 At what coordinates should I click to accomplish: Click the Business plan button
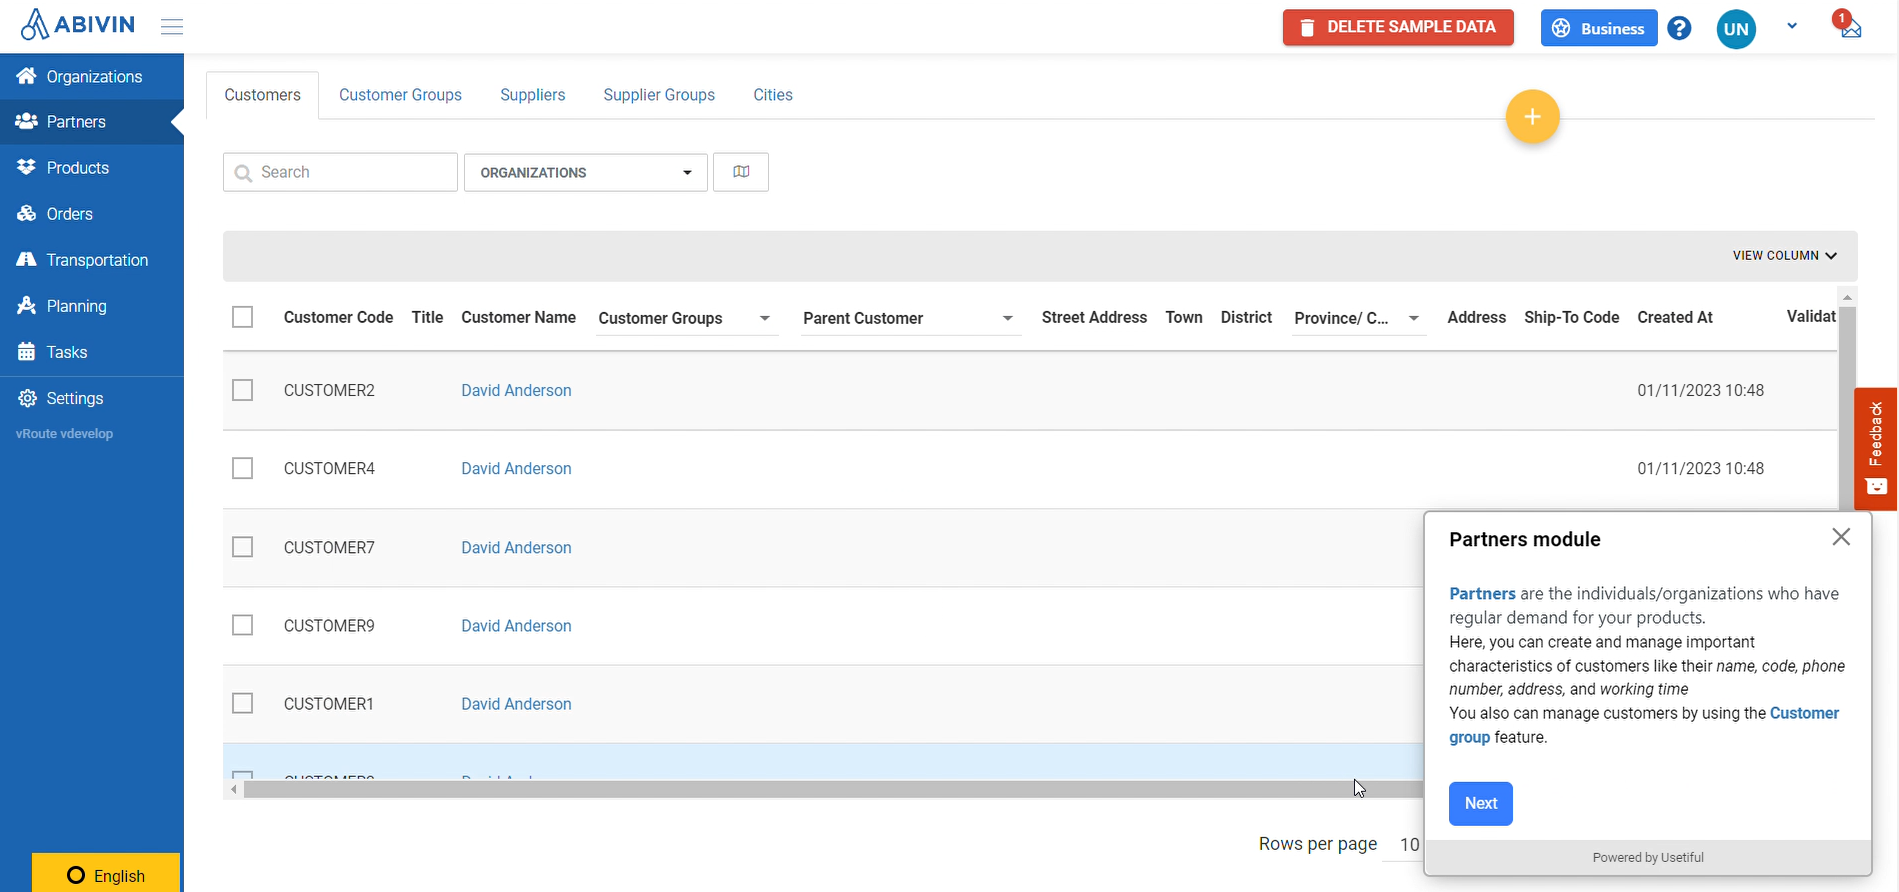click(1599, 28)
